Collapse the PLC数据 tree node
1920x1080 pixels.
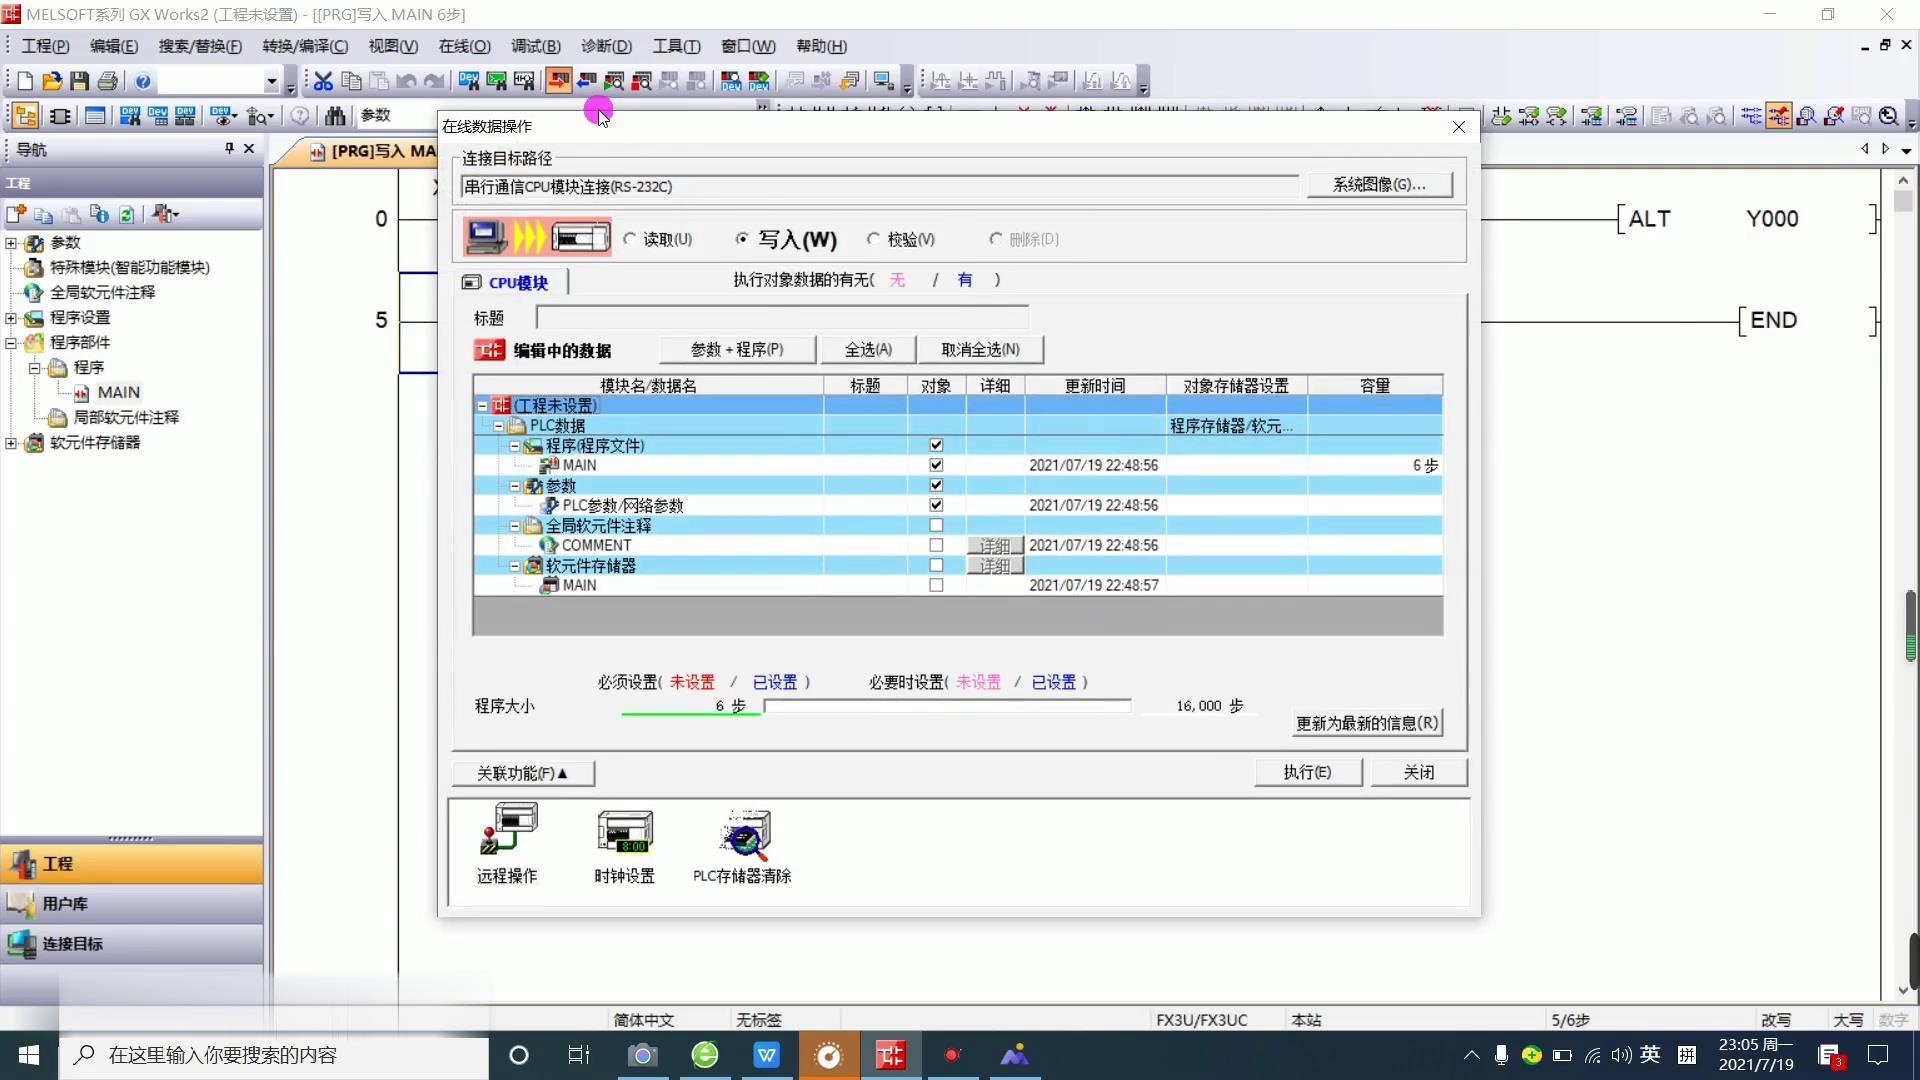(498, 426)
